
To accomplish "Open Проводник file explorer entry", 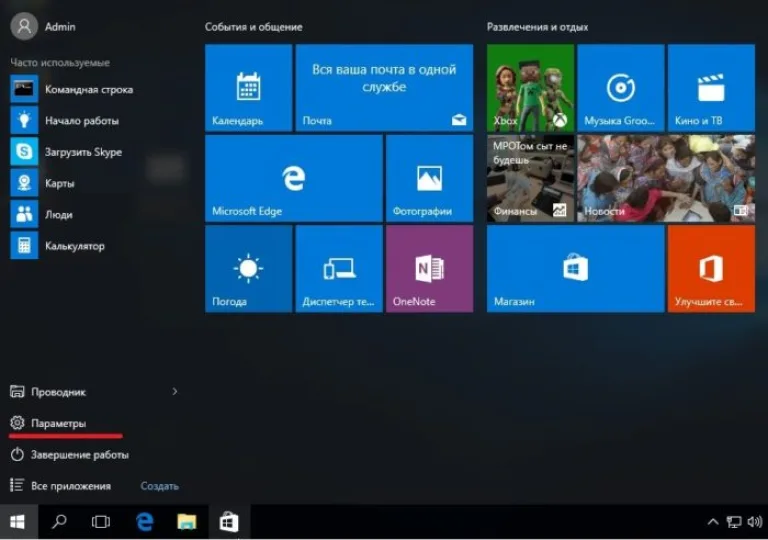I will 48,392.
